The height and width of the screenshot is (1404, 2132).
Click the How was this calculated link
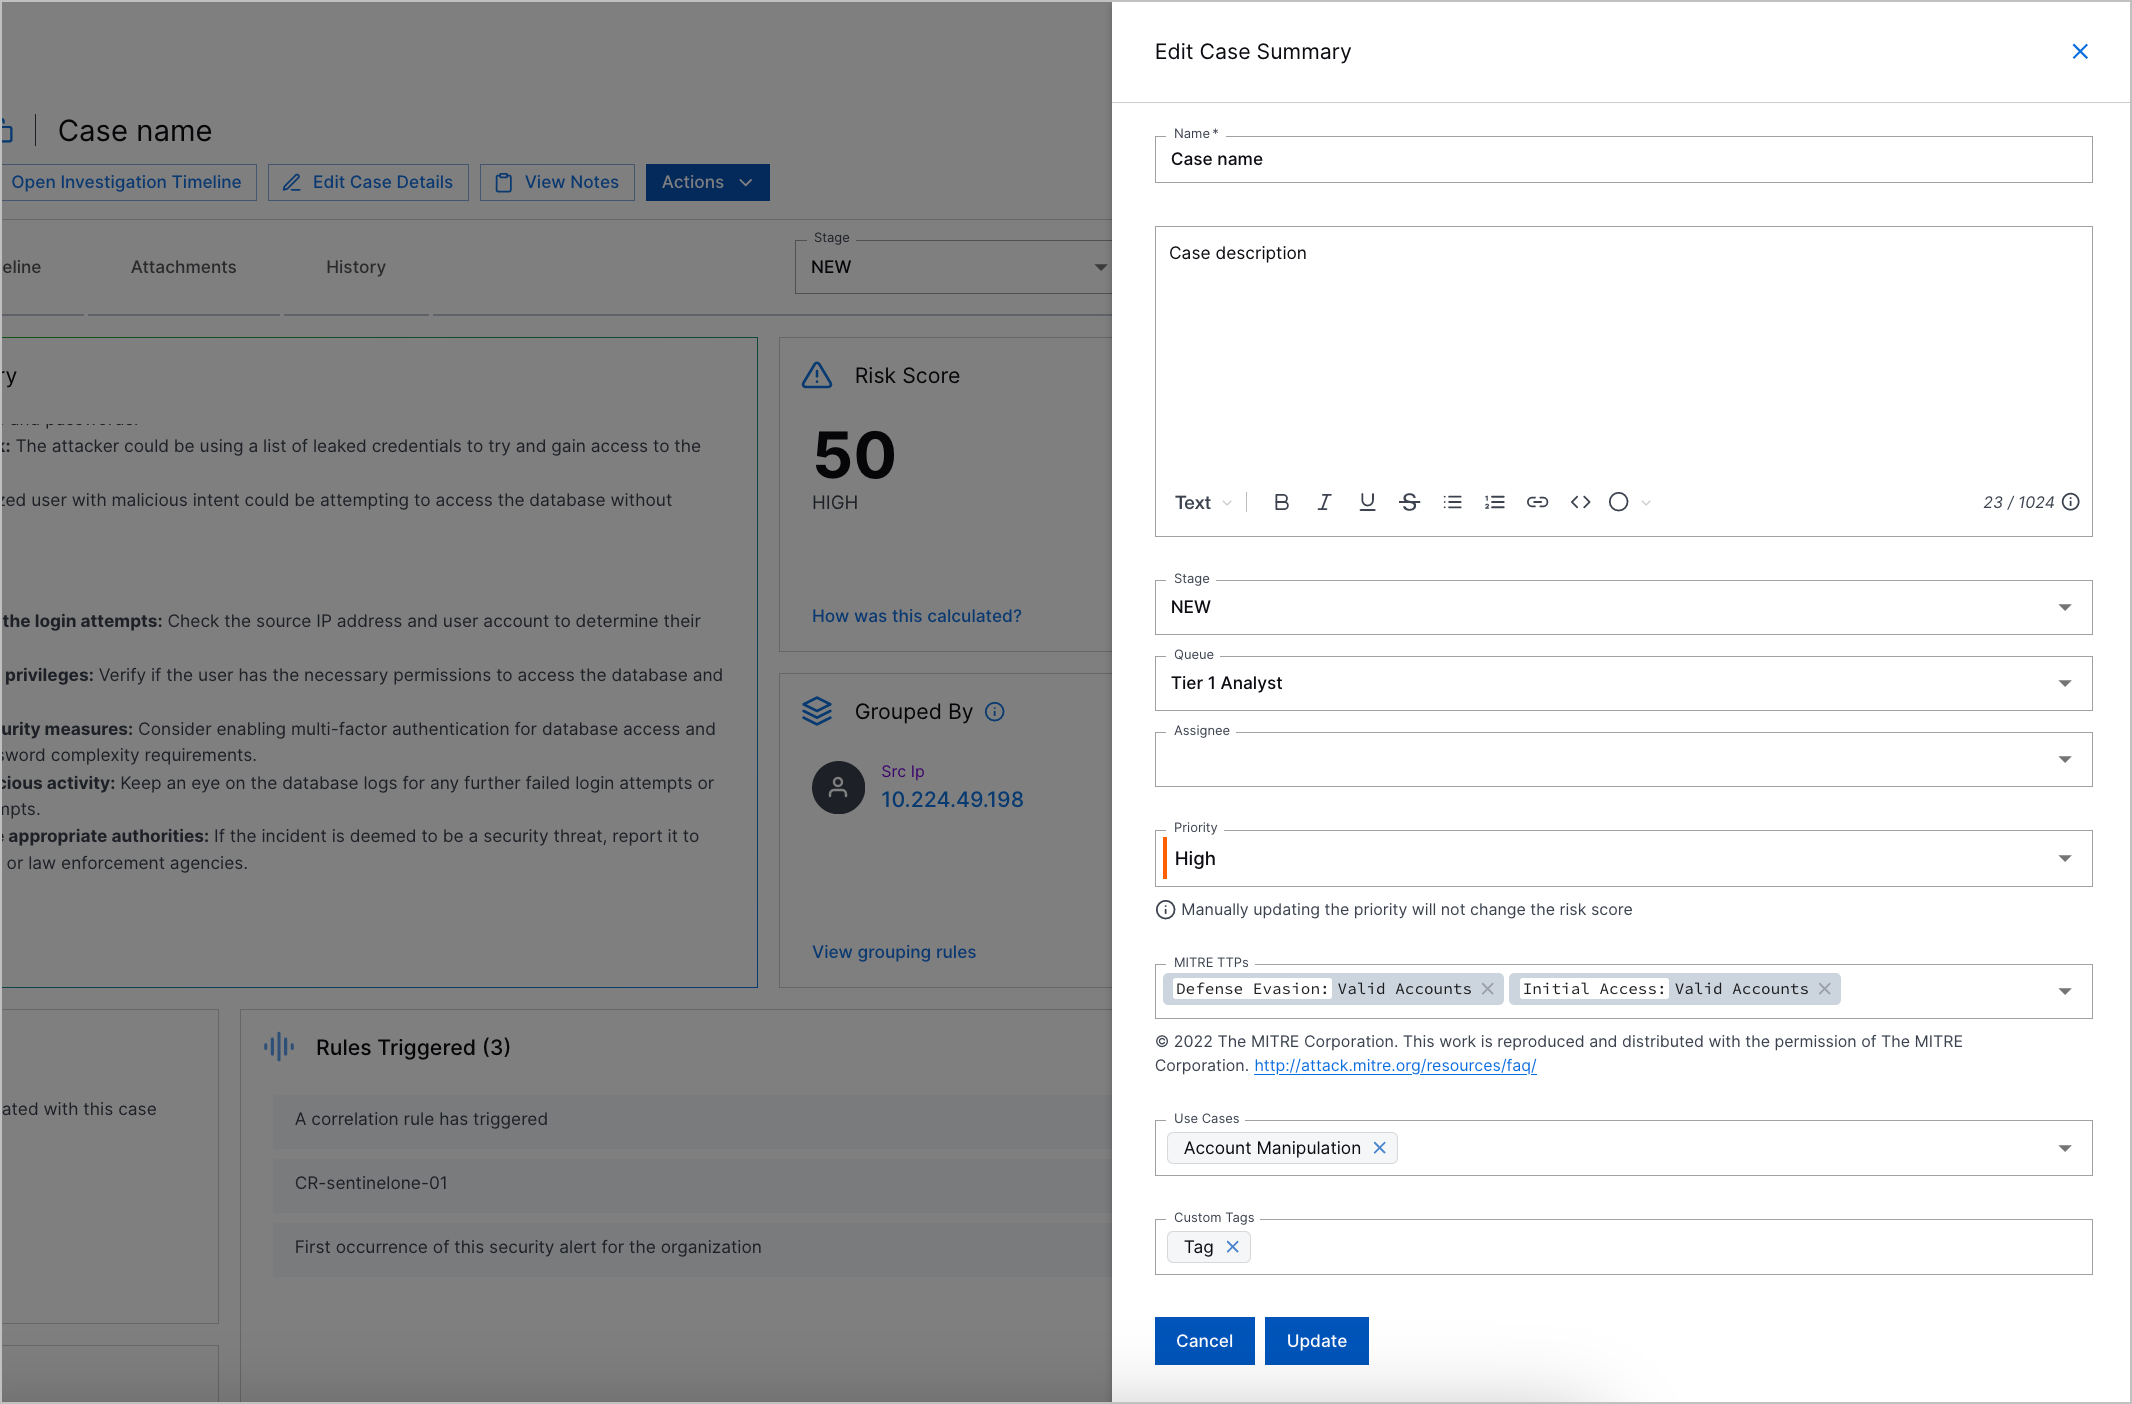pos(916,614)
